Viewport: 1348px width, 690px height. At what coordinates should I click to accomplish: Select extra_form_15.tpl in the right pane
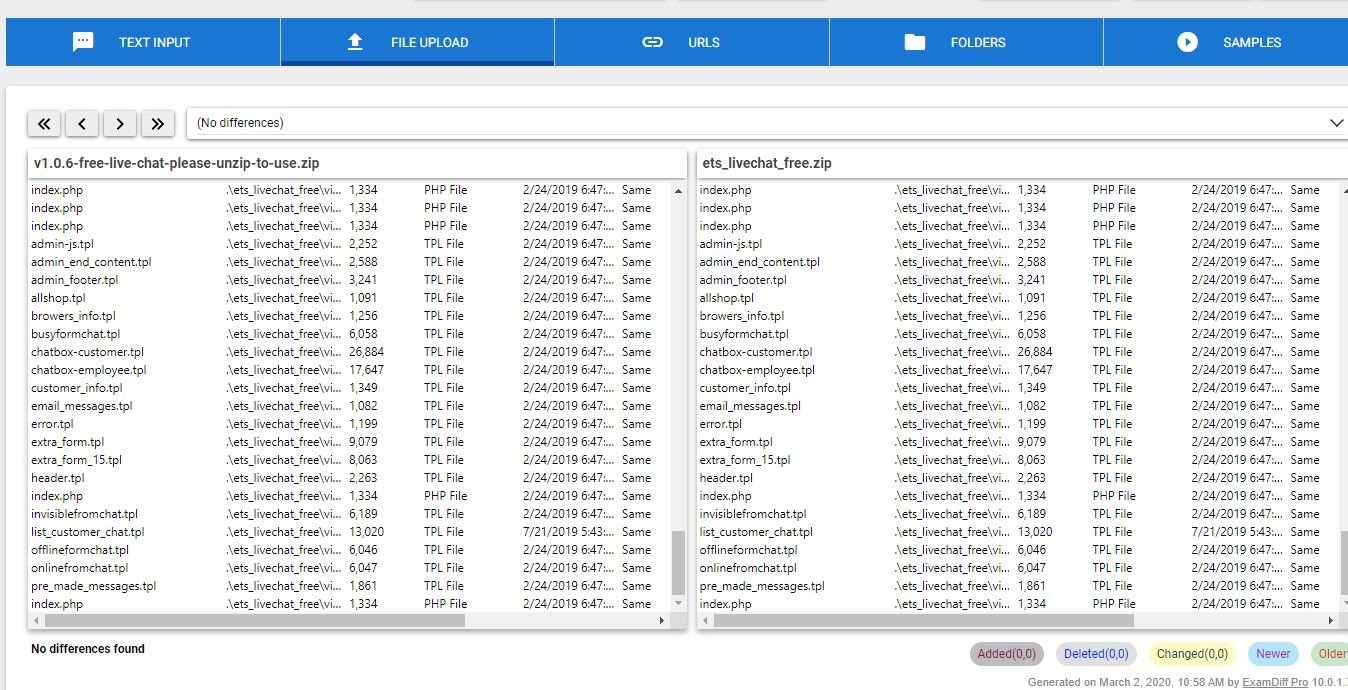click(745, 460)
